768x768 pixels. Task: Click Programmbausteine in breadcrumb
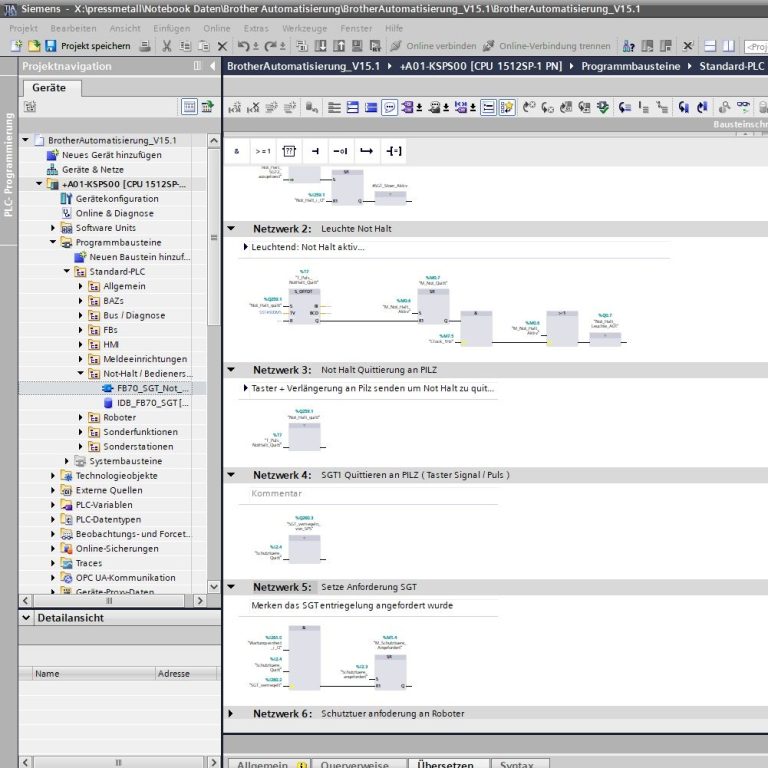coord(631,66)
